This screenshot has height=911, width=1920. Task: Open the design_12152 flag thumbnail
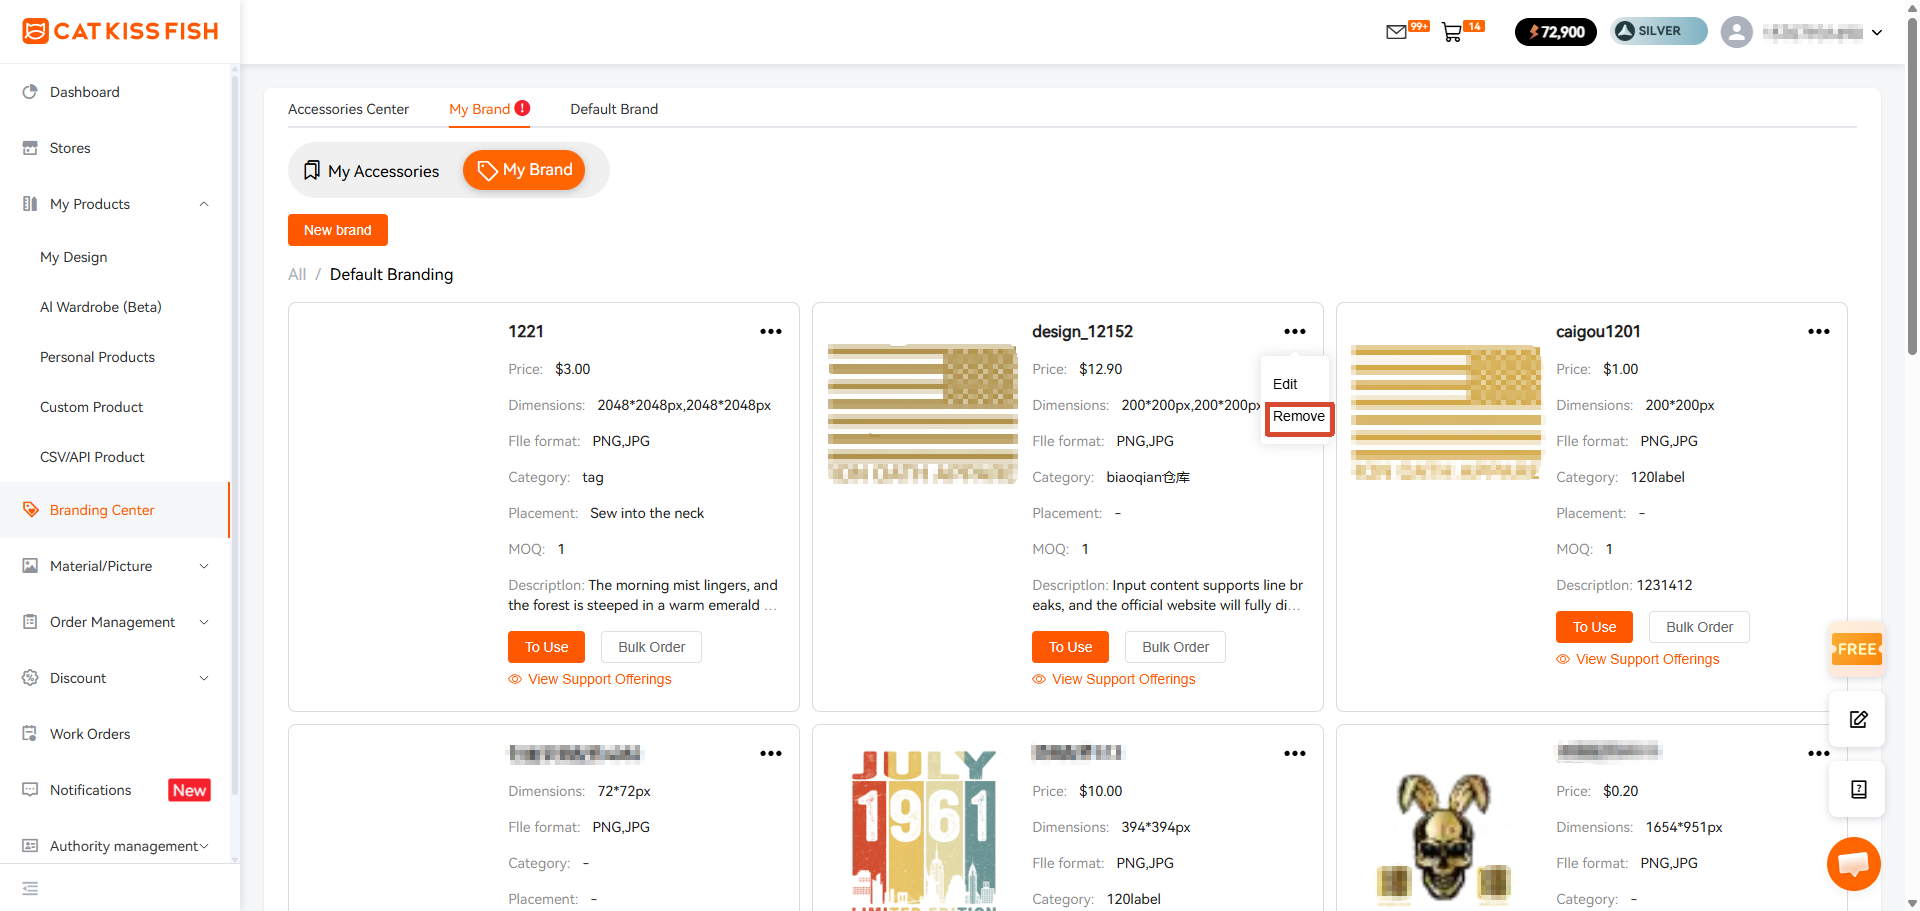(923, 414)
